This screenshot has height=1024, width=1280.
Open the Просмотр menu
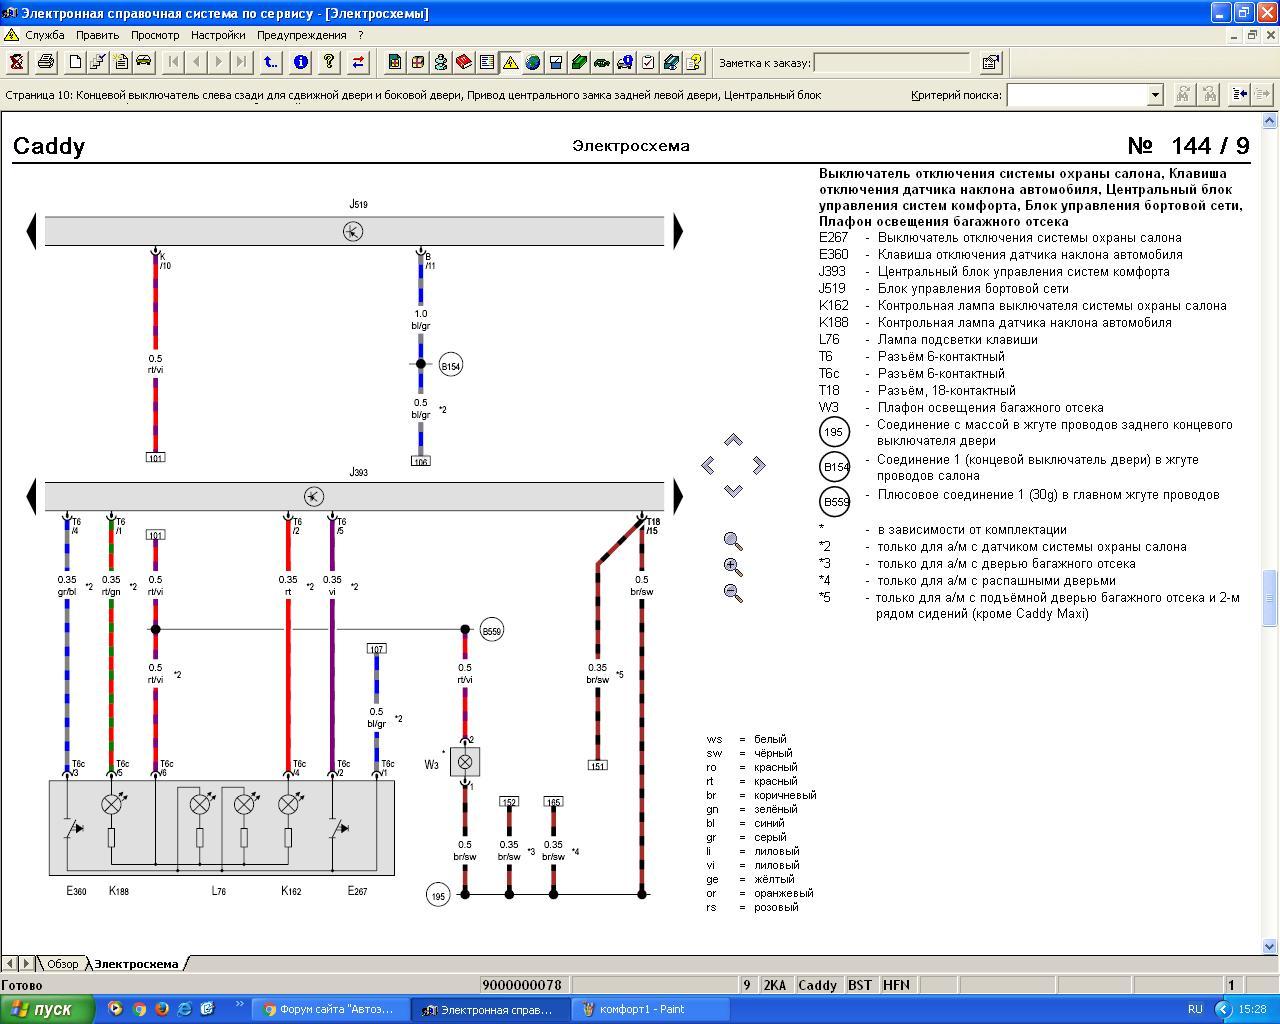coord(155,35)
